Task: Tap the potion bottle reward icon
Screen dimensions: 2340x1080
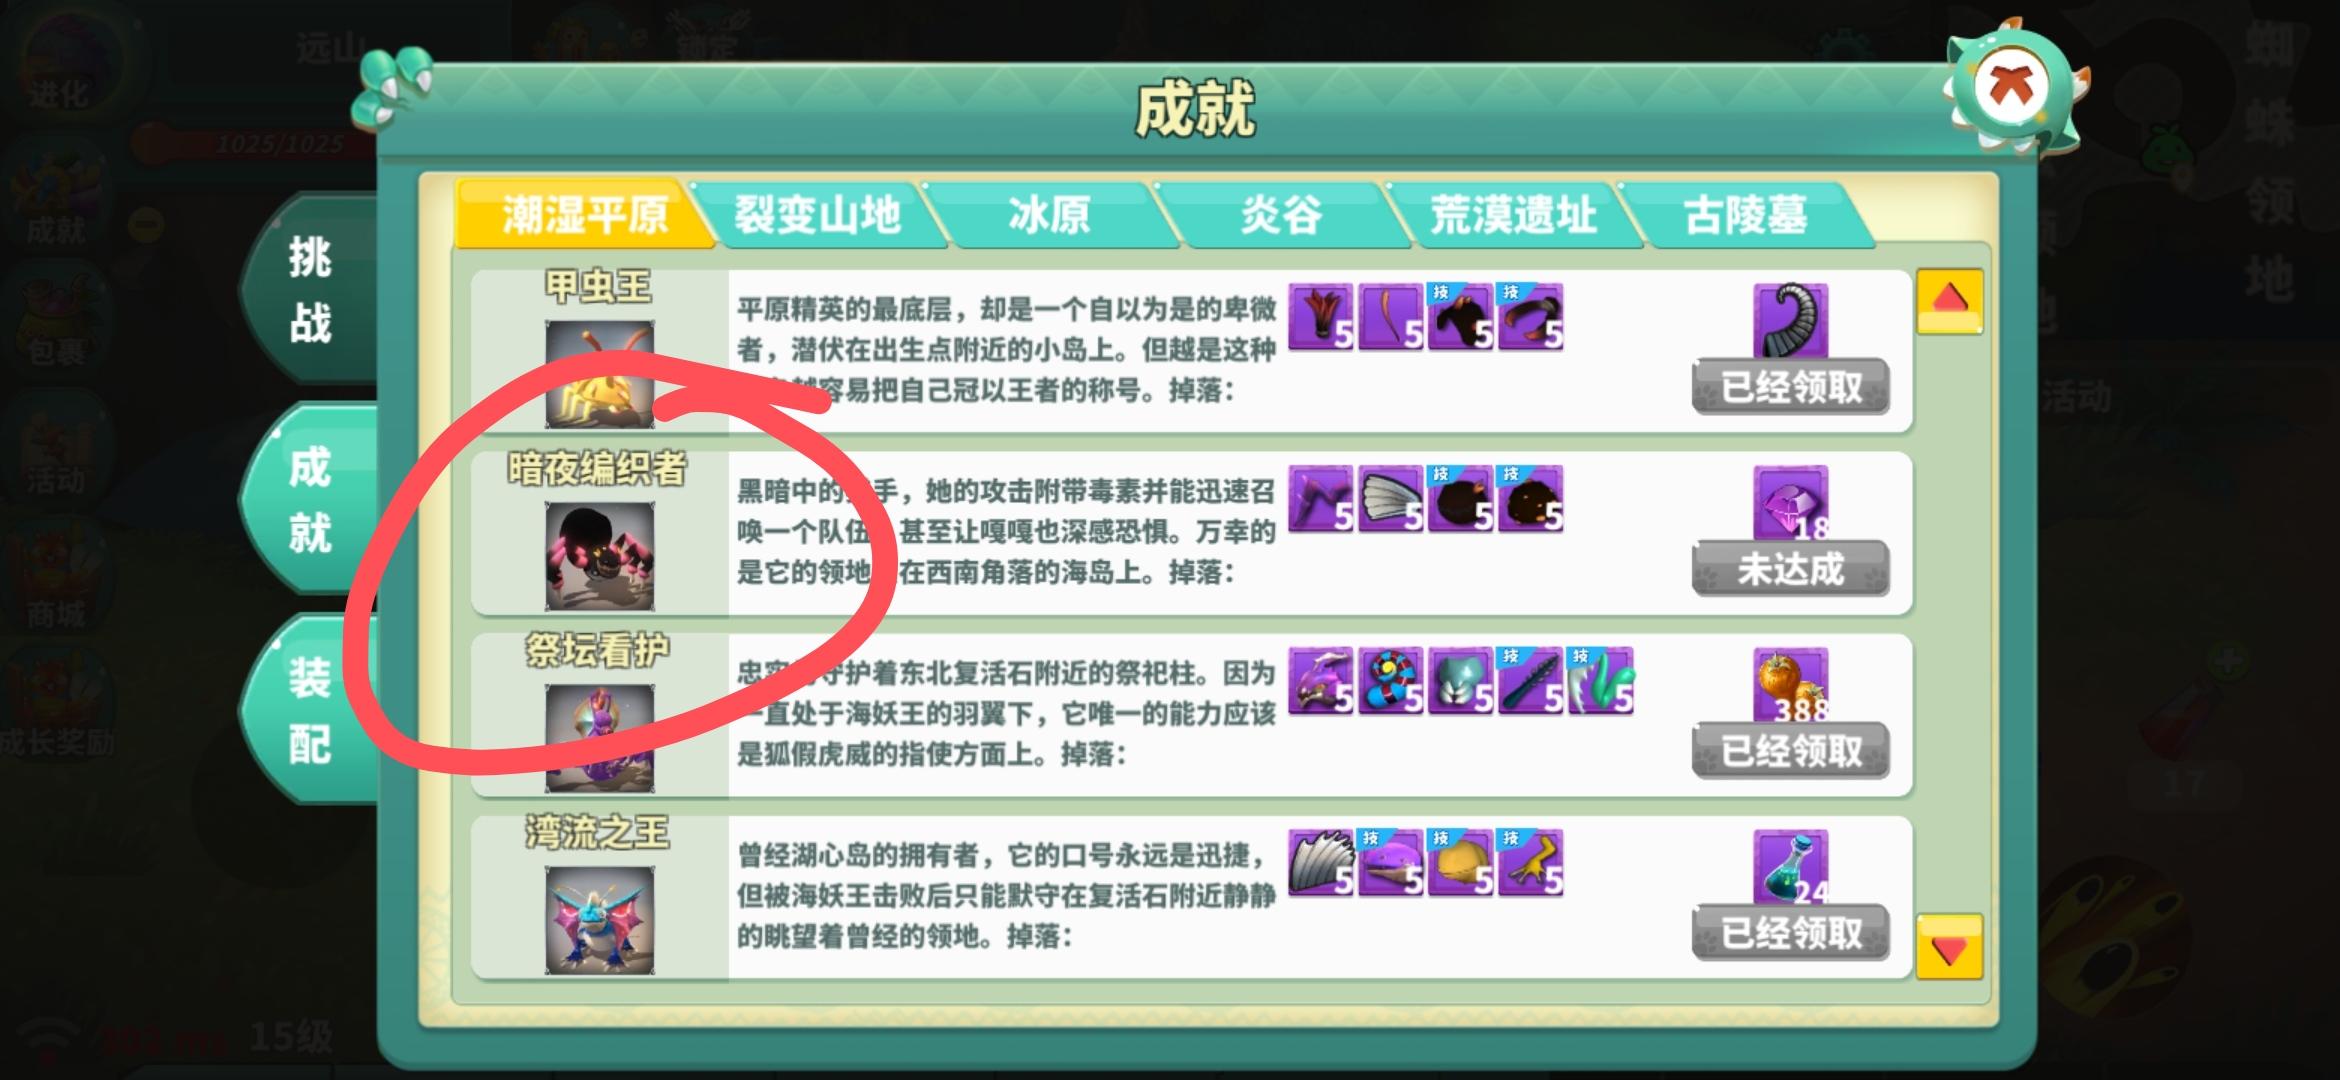Action: click(x=1791, y=866)
